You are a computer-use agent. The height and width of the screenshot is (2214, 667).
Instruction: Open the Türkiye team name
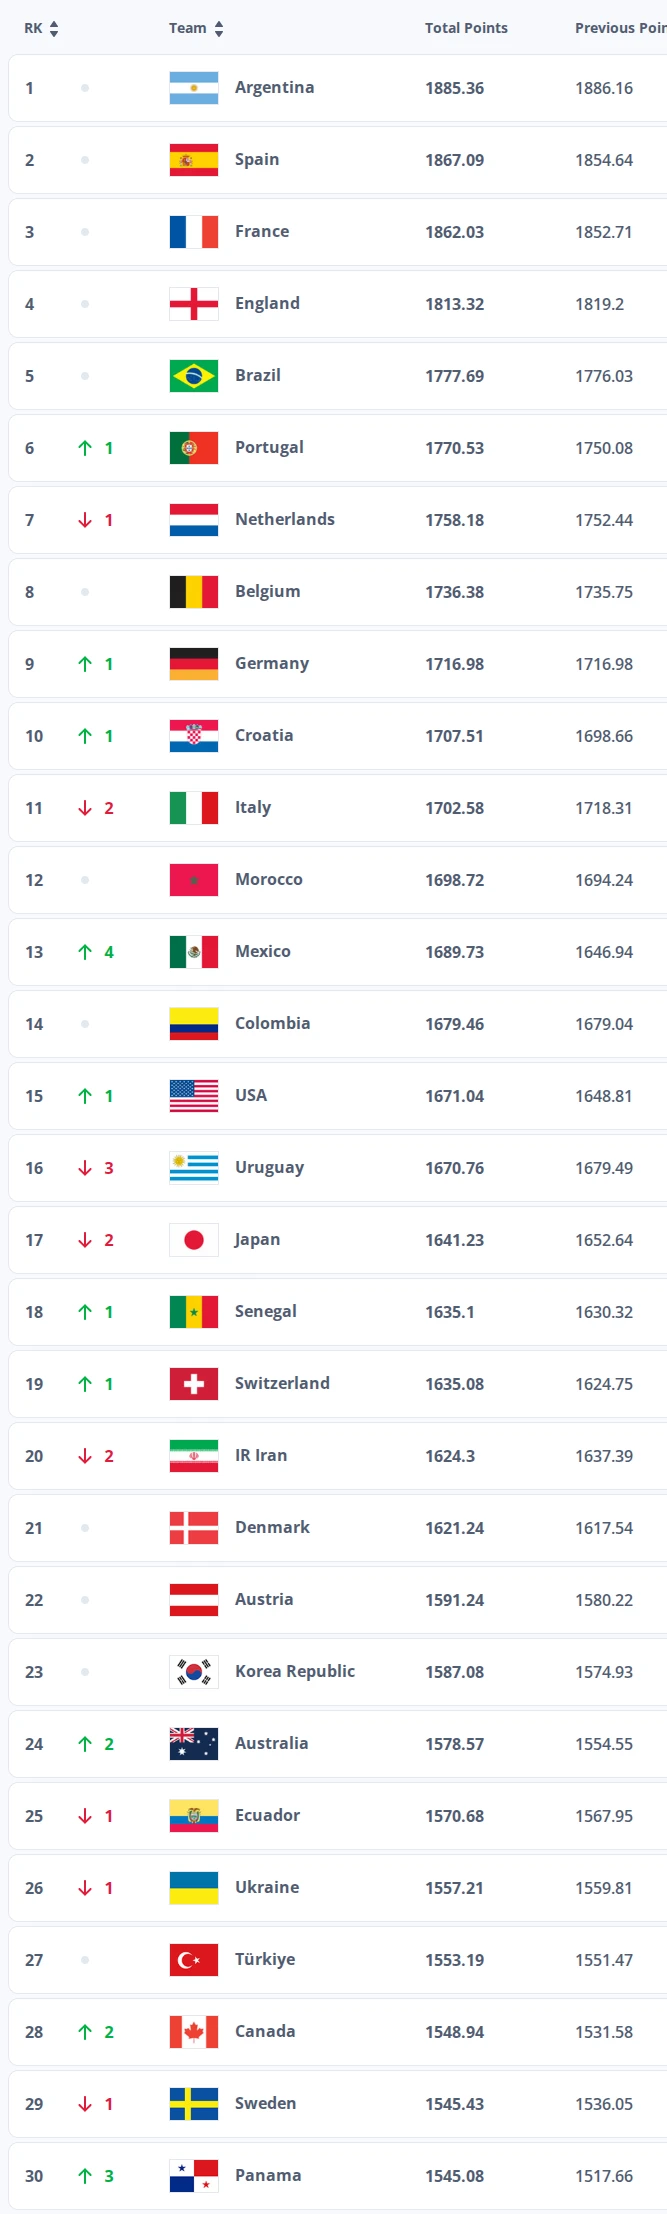click(265, 1959)
